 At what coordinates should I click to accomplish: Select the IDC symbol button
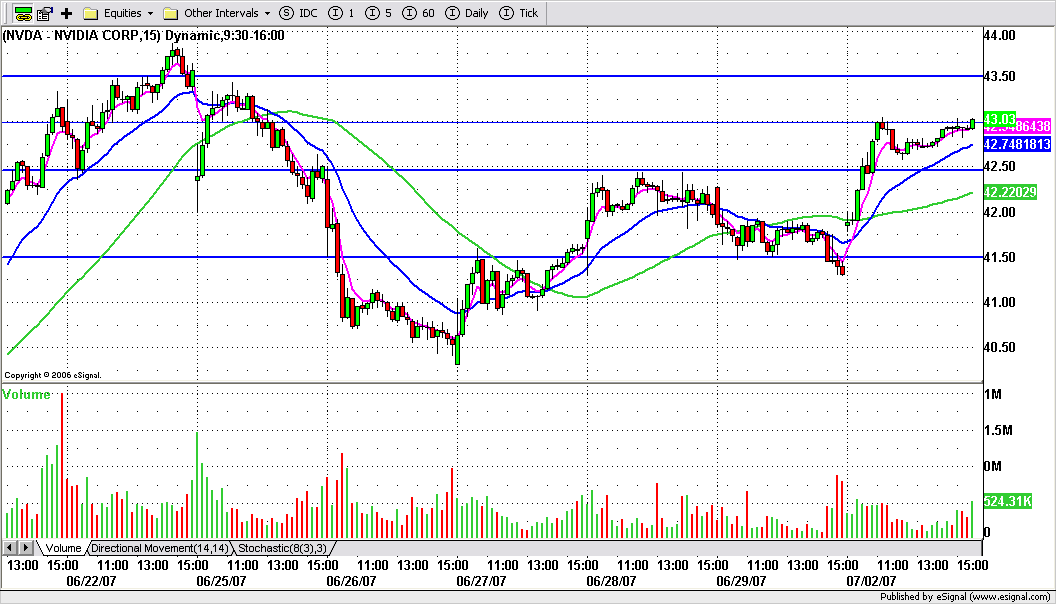(298, 13)
